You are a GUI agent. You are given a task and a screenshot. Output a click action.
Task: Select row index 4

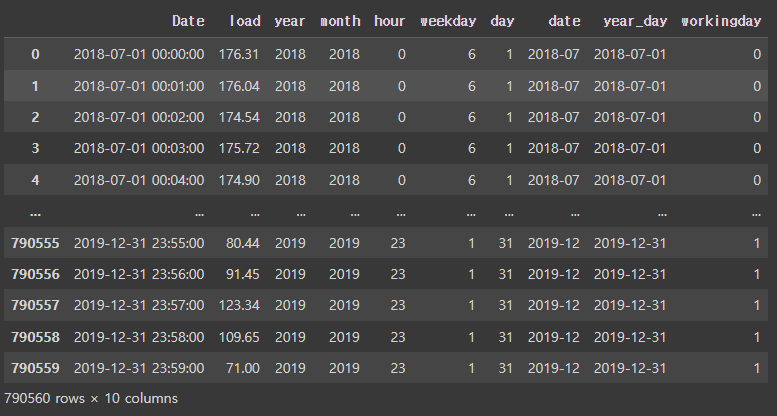point(35,180)
